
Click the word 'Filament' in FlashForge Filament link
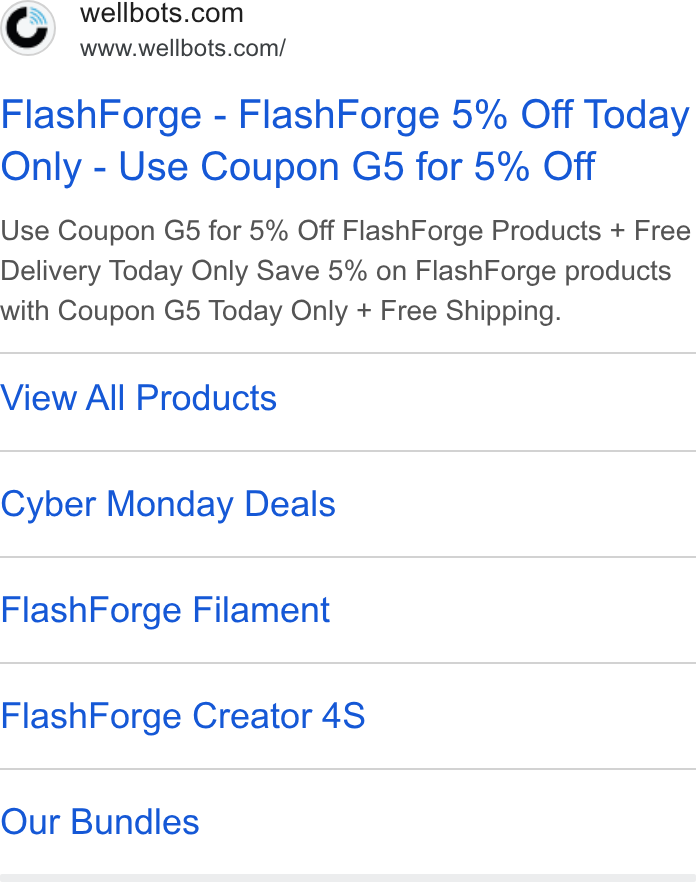[x=261, y=610]
